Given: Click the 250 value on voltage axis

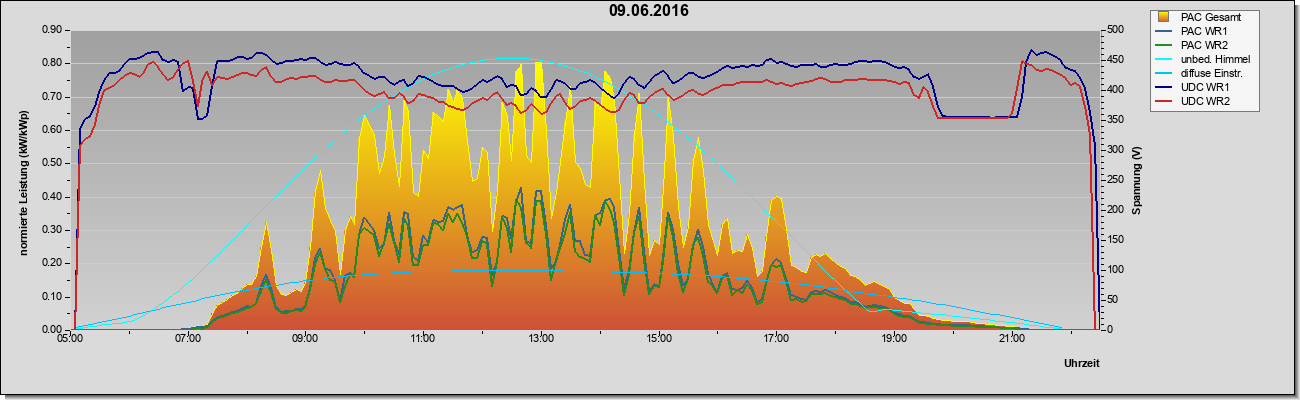Looking at the screenshot, I should 1111,180.
